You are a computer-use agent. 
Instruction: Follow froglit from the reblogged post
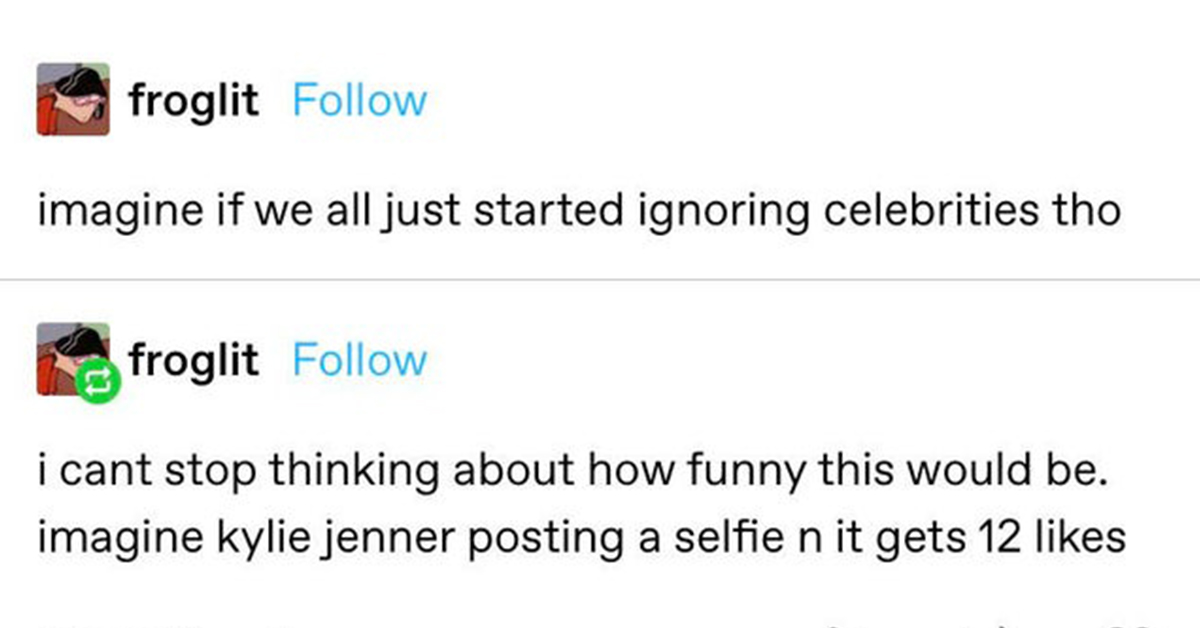coord(359,359)
